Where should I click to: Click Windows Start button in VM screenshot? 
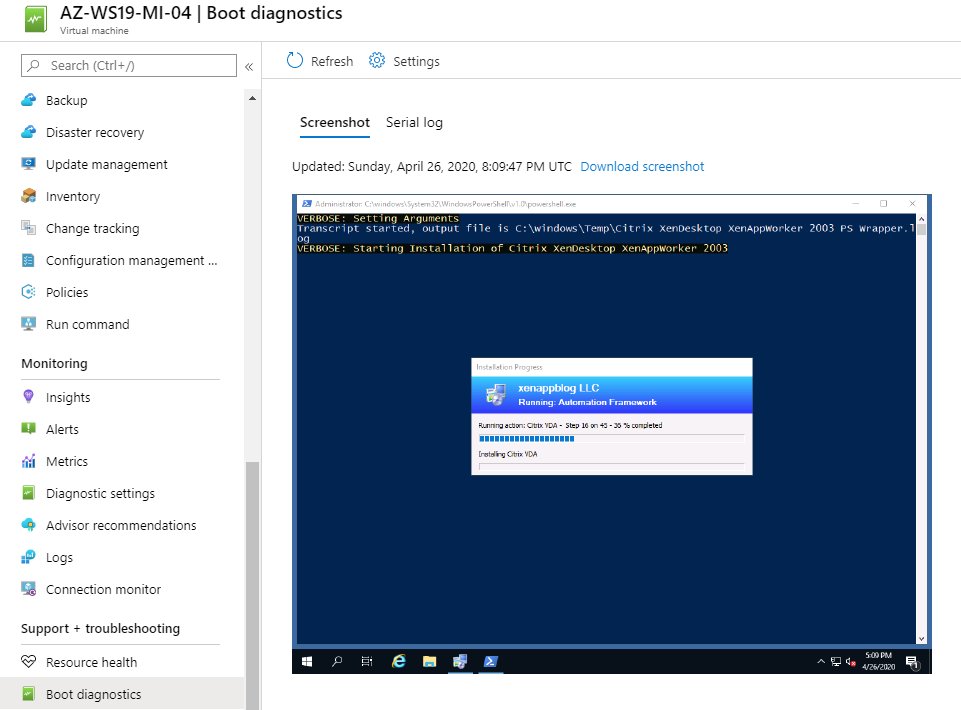307,662
